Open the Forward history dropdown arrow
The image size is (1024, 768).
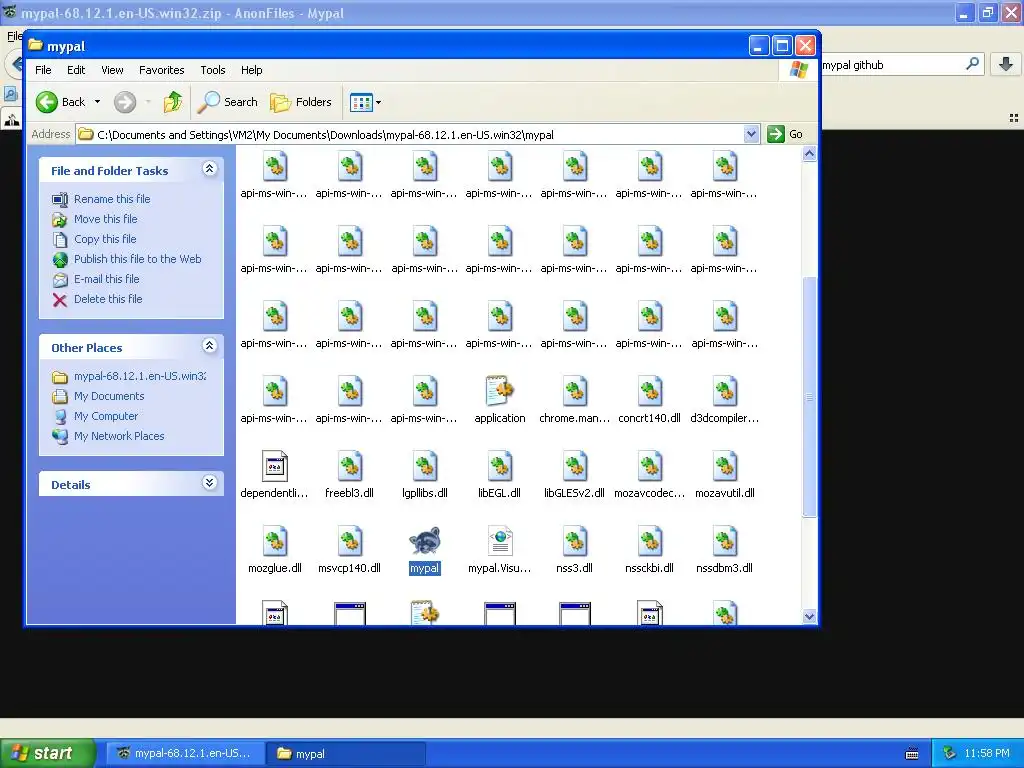[148, 102]
